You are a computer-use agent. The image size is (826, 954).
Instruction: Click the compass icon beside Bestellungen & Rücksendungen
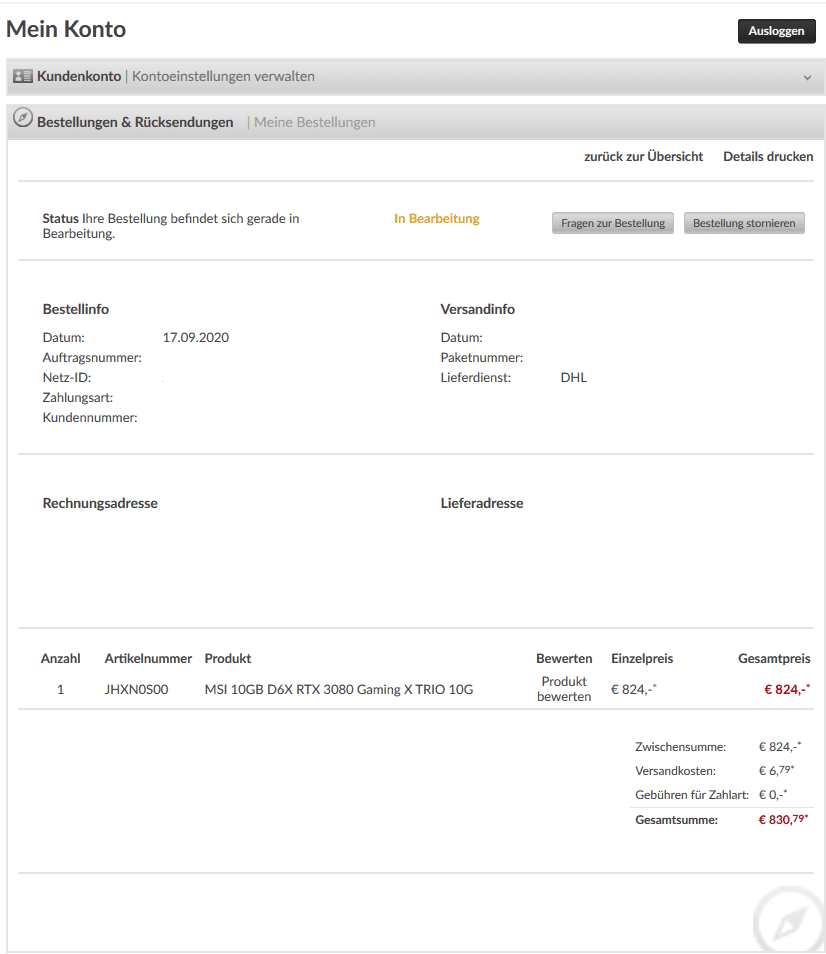click(x=23, y=119)
